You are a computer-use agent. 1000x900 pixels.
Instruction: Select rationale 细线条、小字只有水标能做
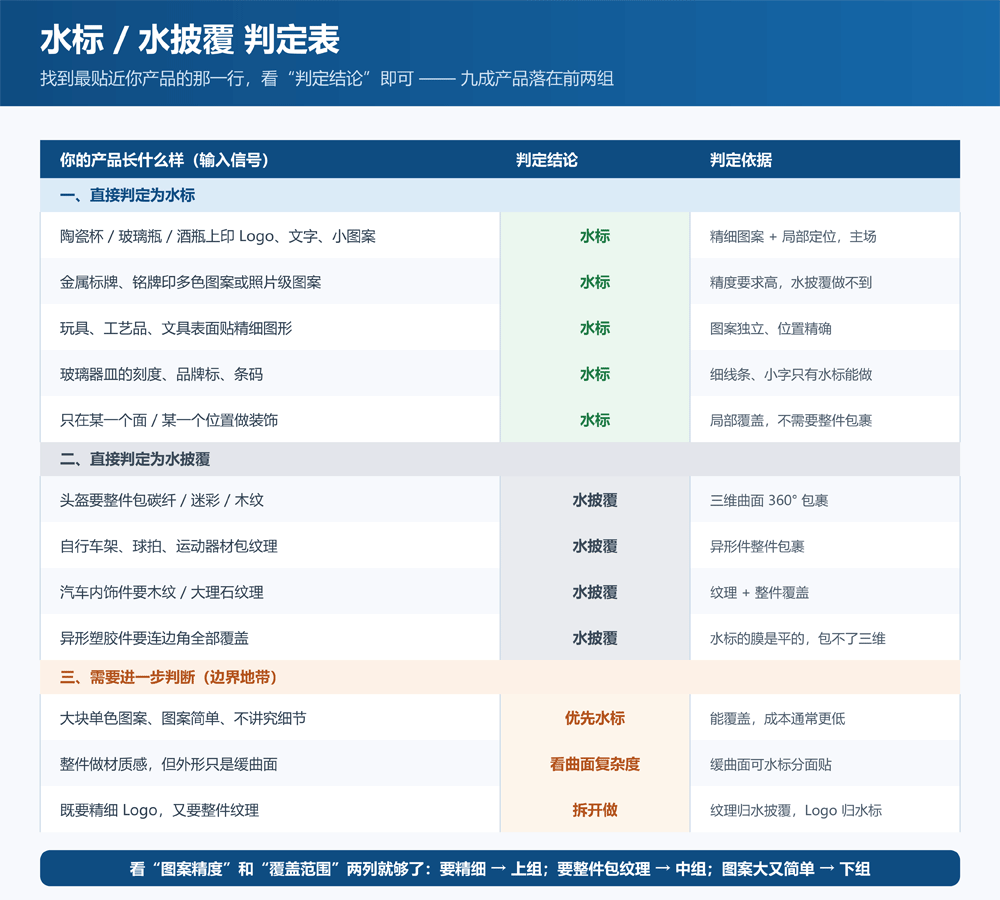(x=791, y=374)
